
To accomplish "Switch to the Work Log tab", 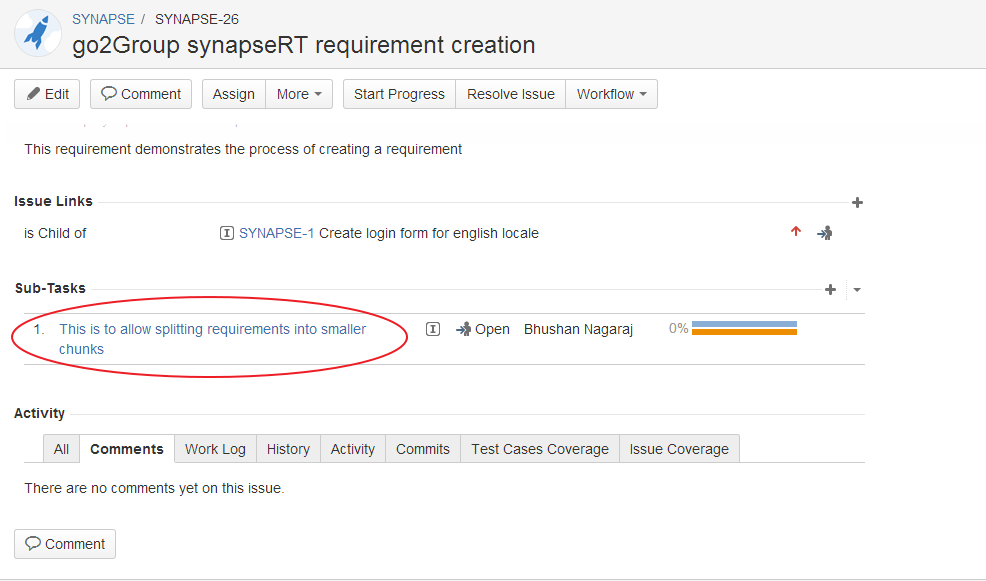I will click(x=215, y=449).
